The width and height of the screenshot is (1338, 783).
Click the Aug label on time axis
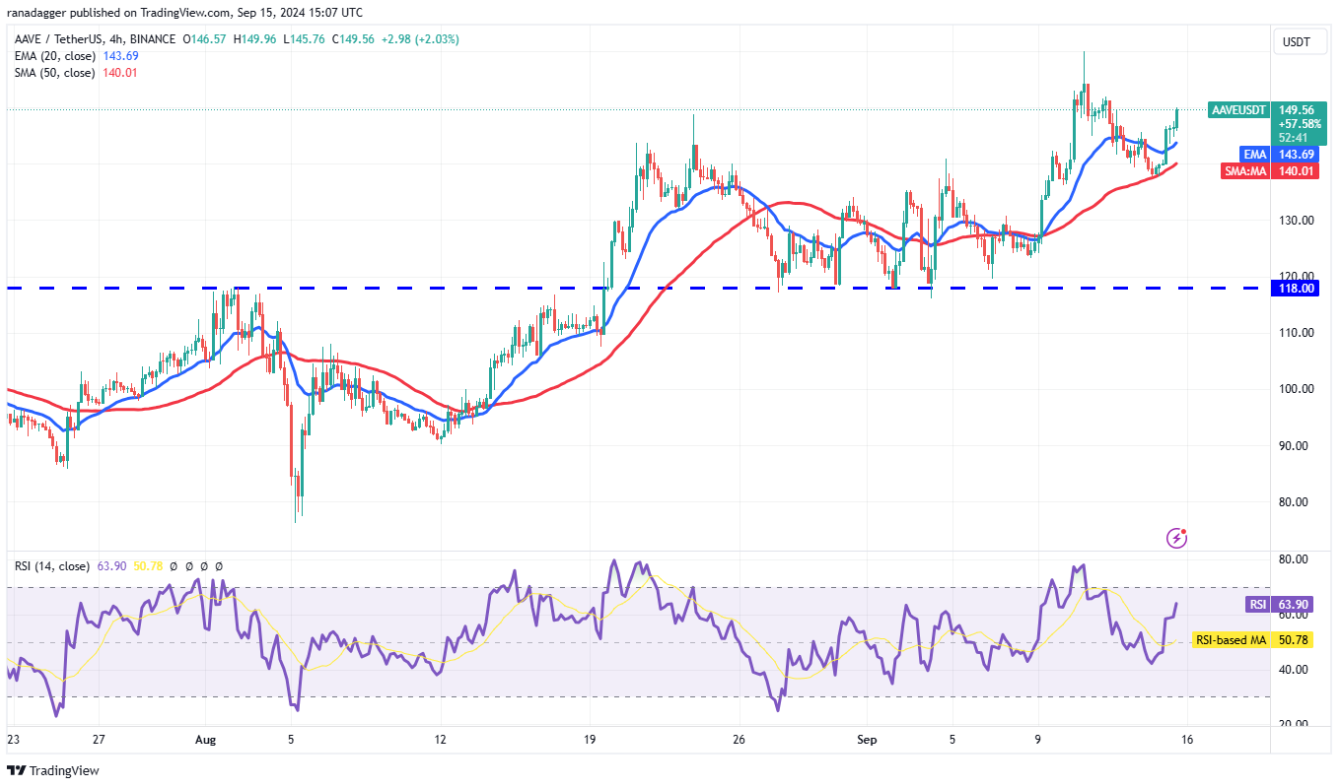pyautogui.click(x=204, y=742)
